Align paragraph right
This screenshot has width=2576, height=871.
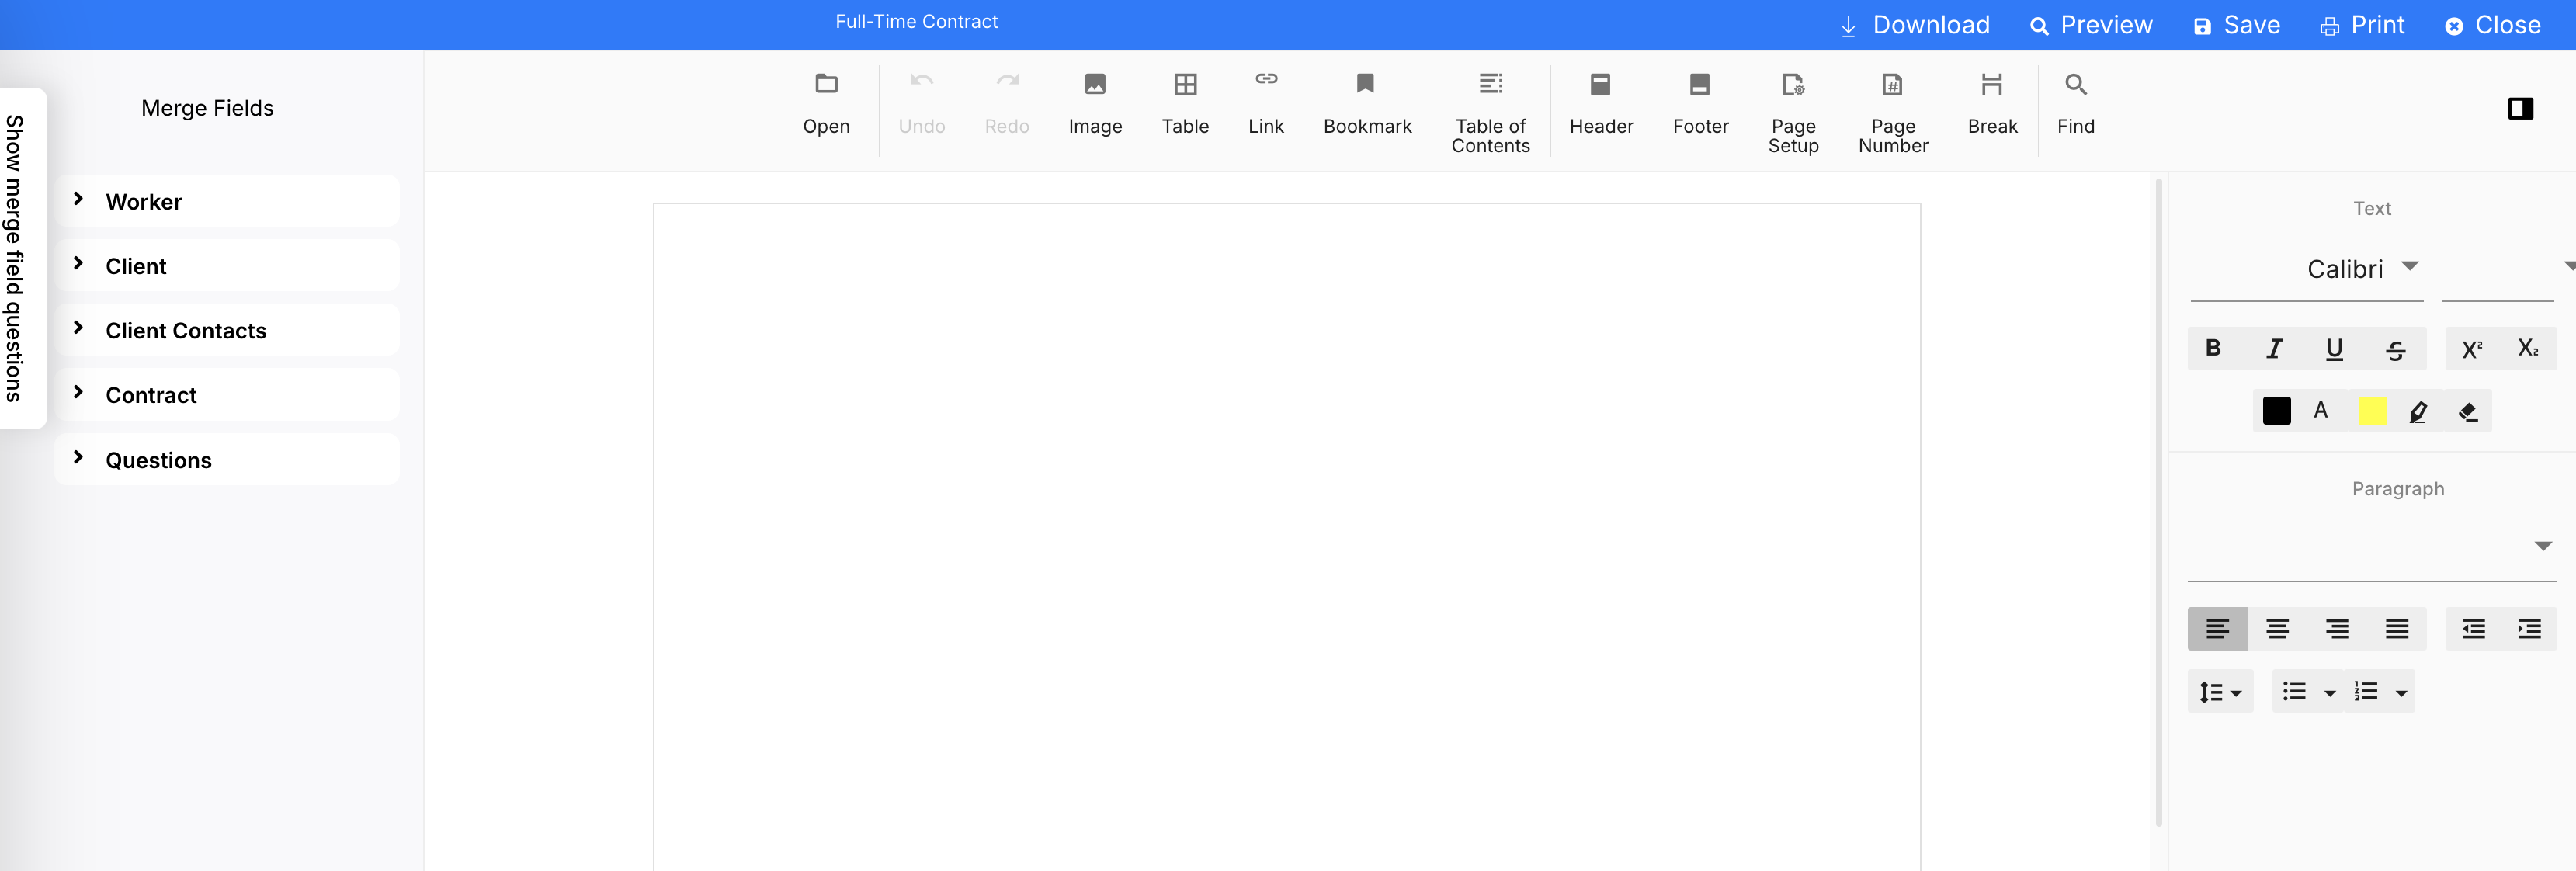coord(2337,629)
